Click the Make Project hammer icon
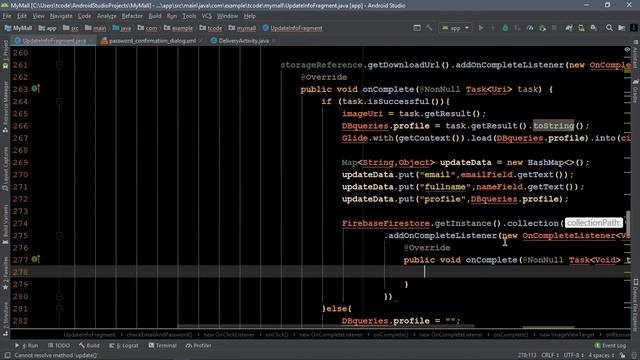Screen dimensions: 640x360 tap(429, 28)
